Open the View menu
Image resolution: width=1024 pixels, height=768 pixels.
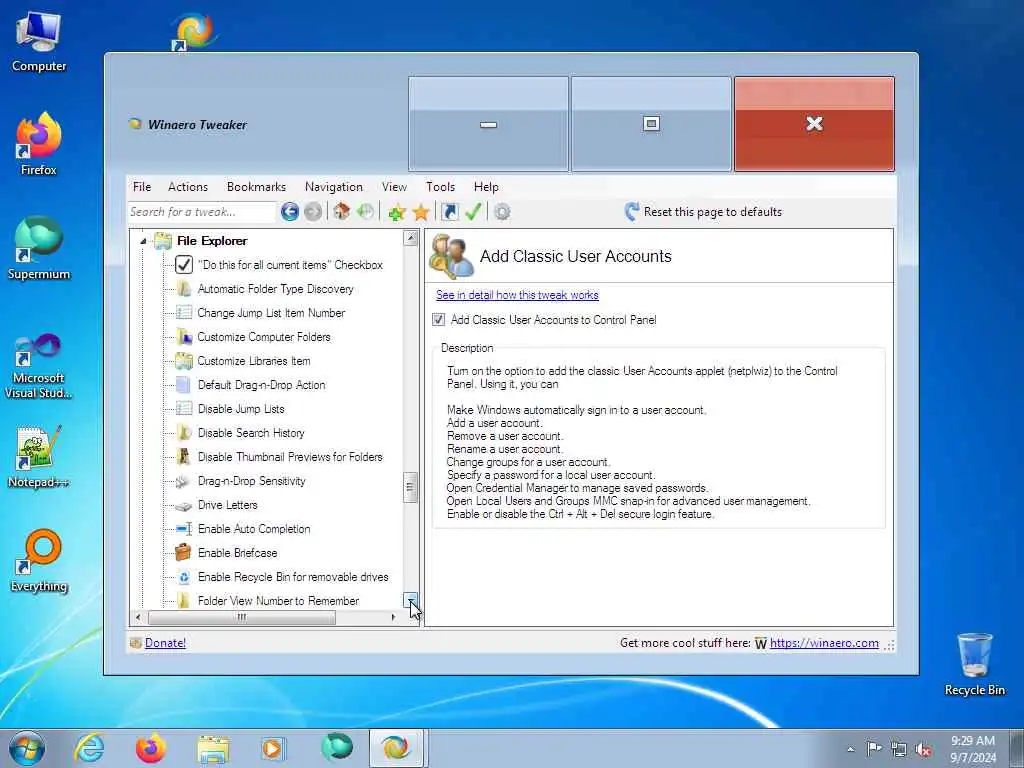[x=394, y=187]
